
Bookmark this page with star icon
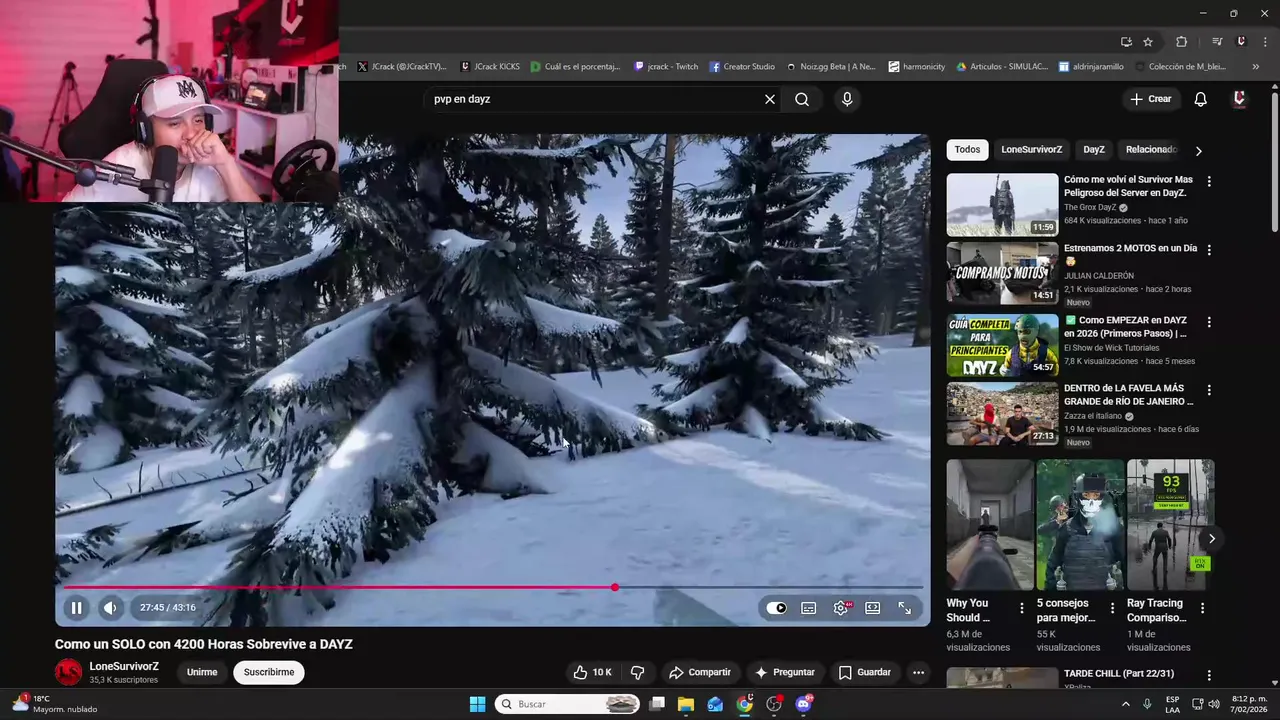click(1148, 42)
